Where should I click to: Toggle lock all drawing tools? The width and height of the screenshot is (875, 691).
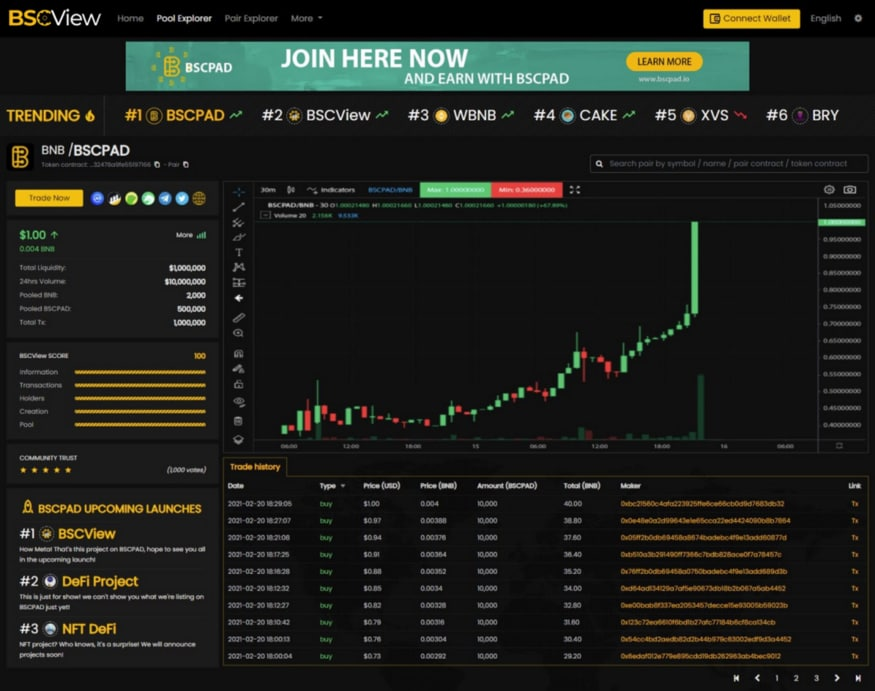click(239, 384)
